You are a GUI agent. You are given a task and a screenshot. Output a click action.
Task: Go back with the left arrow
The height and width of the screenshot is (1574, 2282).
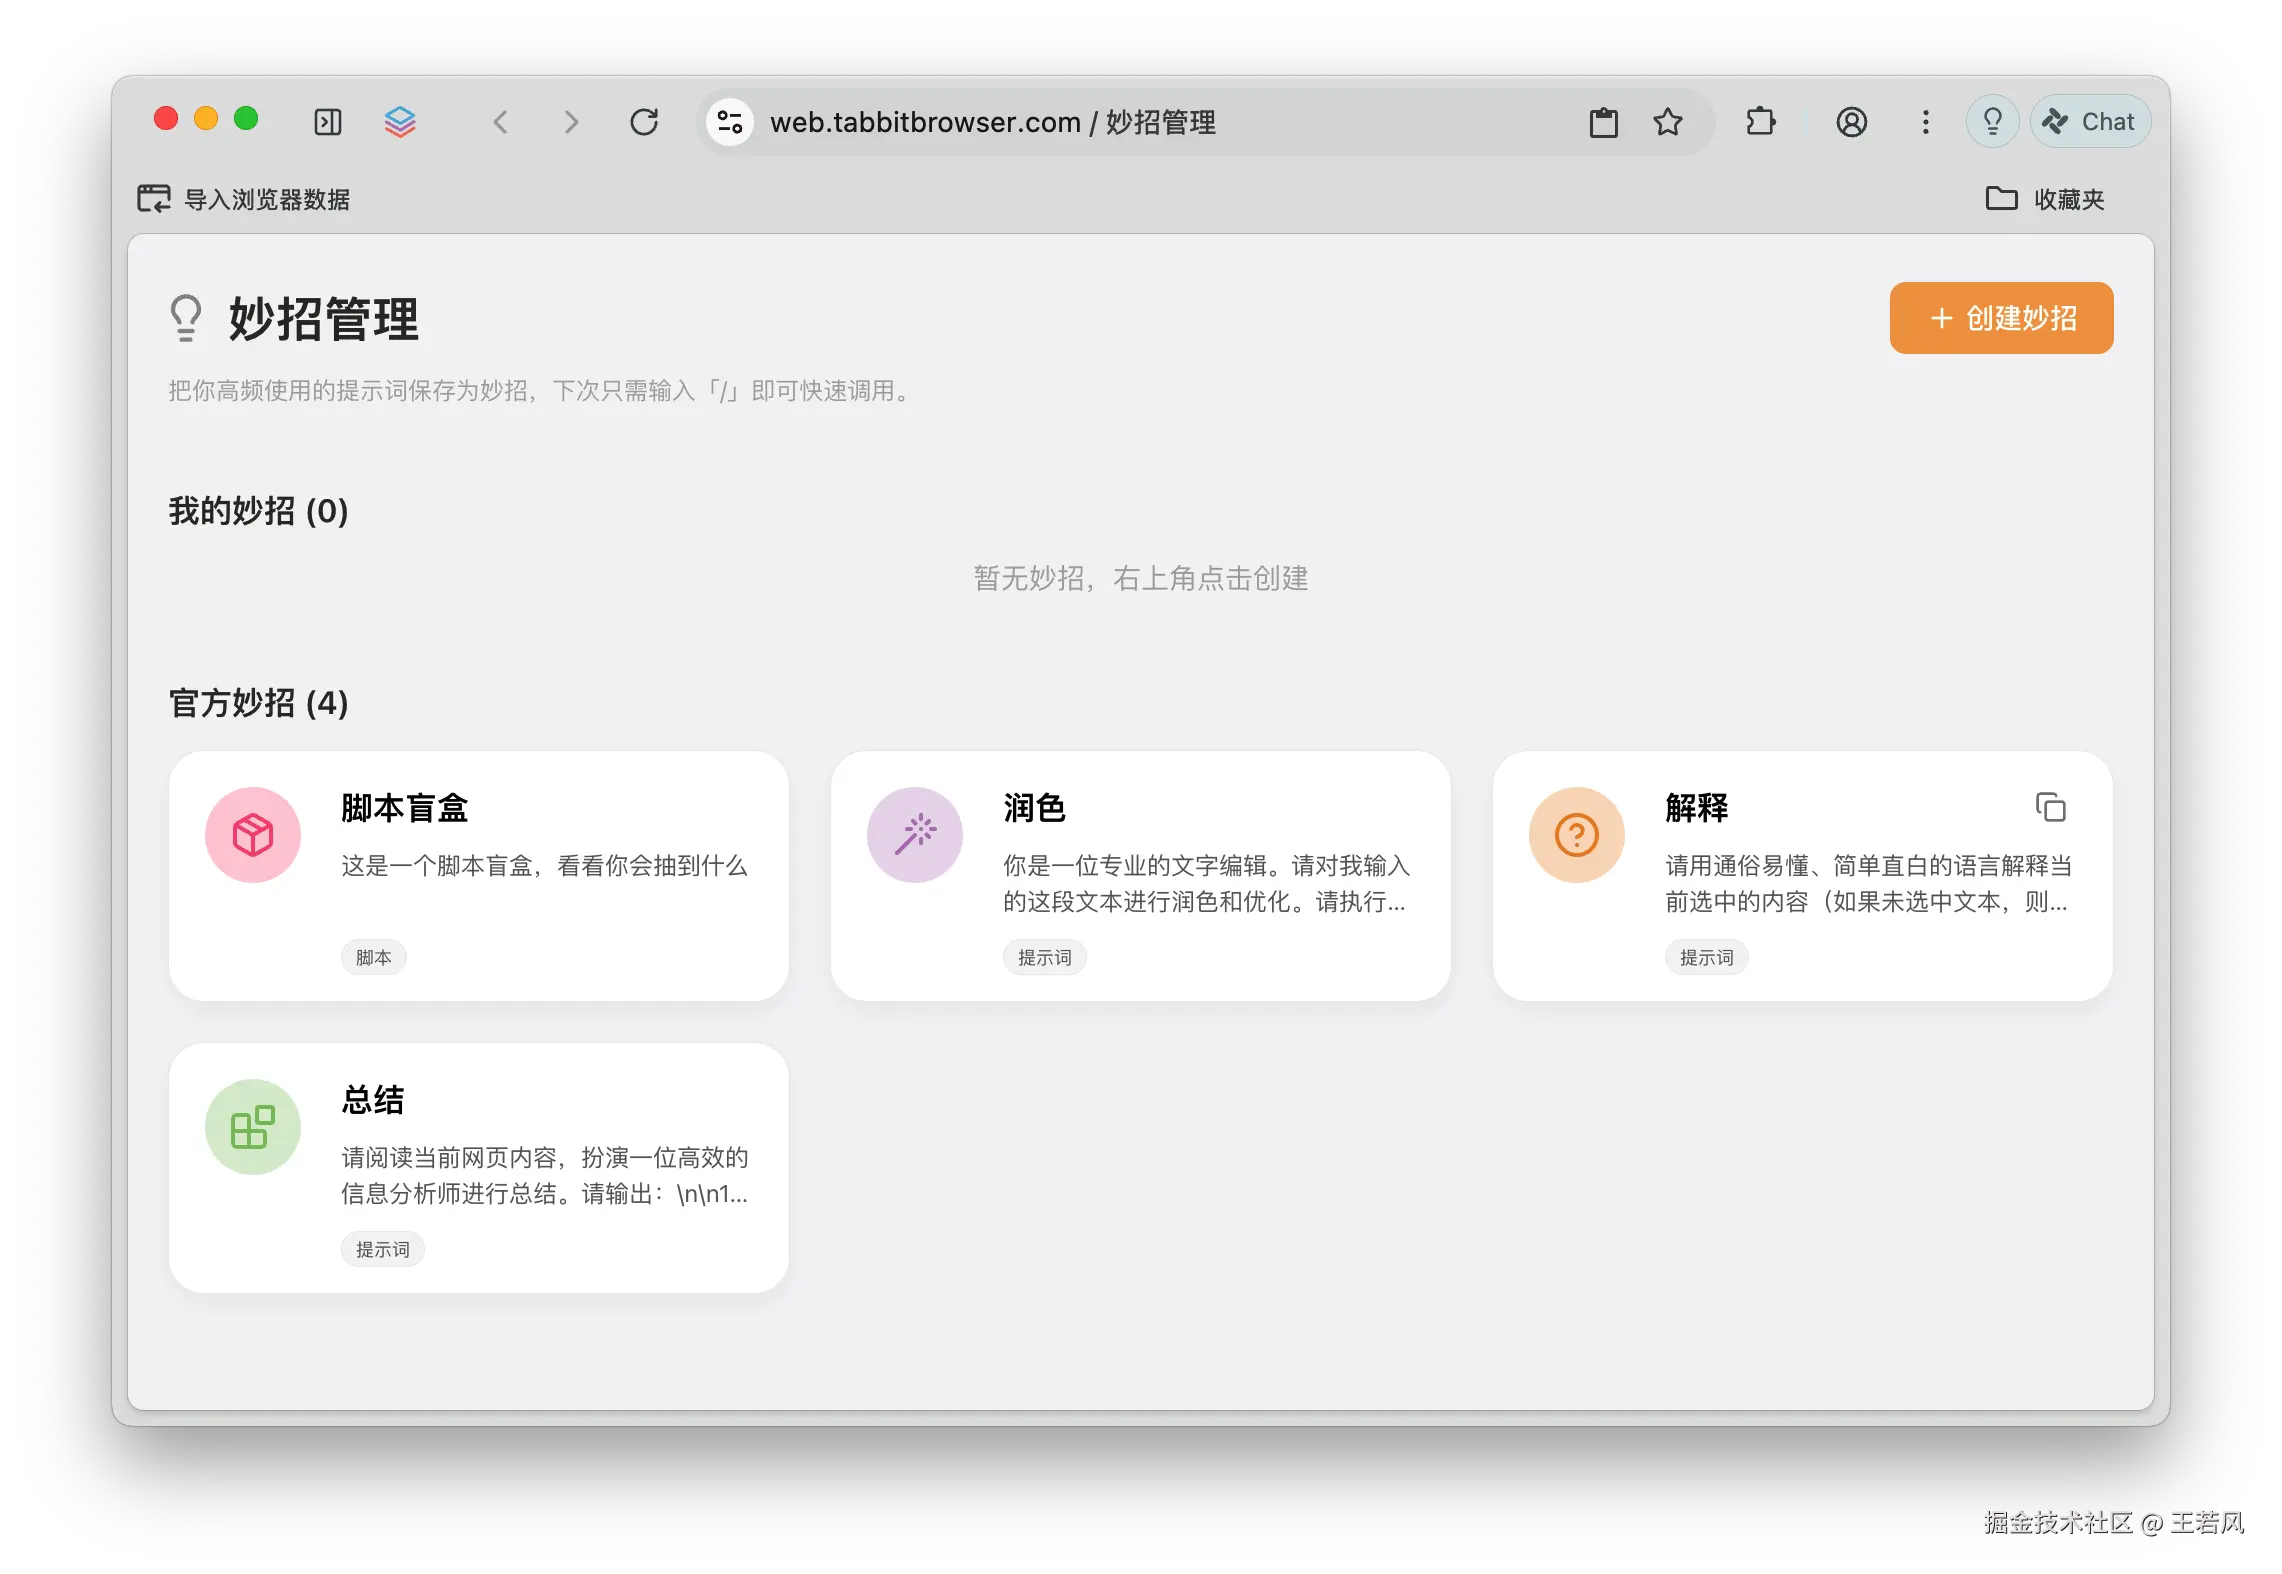coord(501,122)
